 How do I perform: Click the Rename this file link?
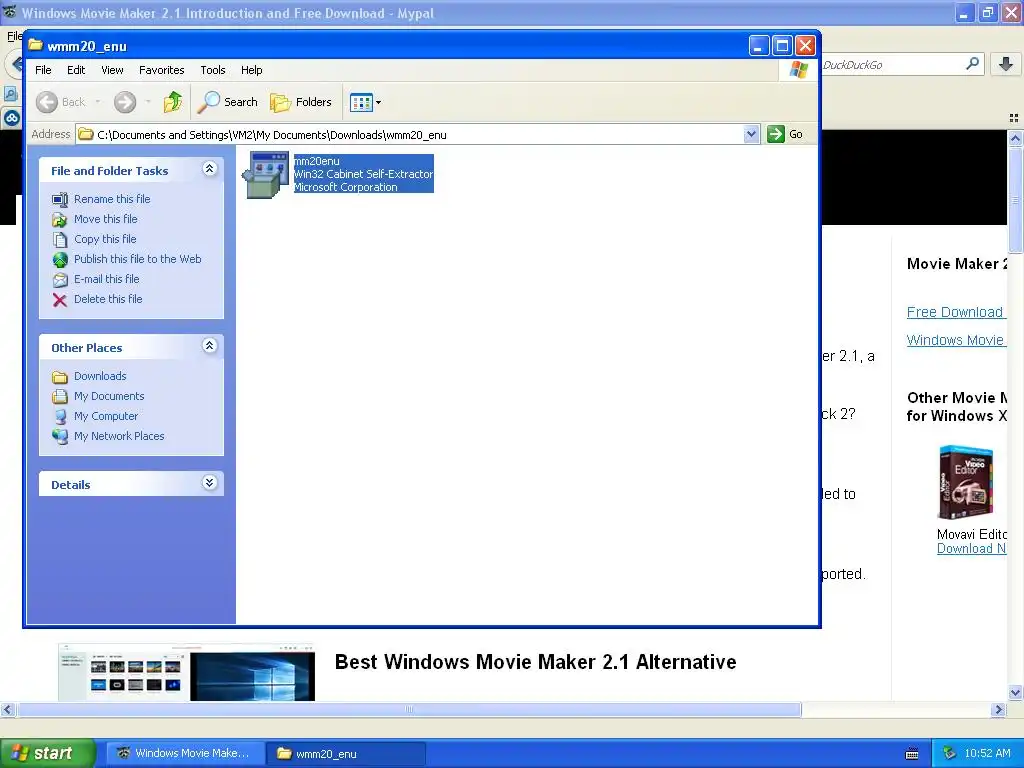pos(112,199)
